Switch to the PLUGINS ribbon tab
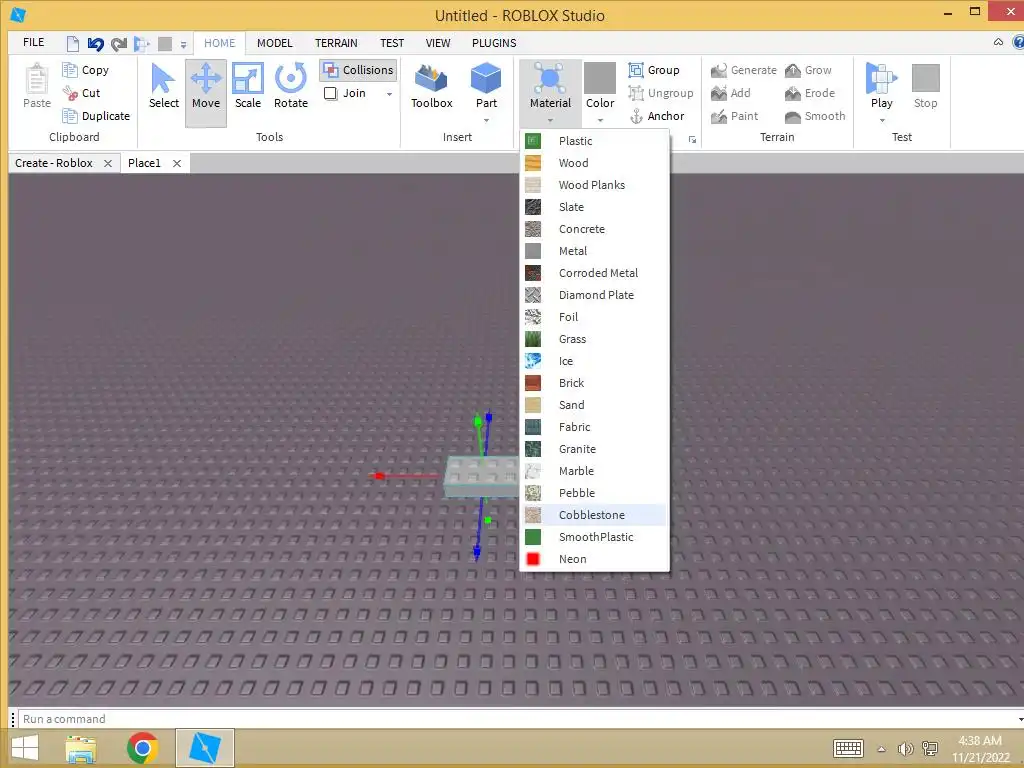This screenshot has width=1024, height=768. [494, 43]
